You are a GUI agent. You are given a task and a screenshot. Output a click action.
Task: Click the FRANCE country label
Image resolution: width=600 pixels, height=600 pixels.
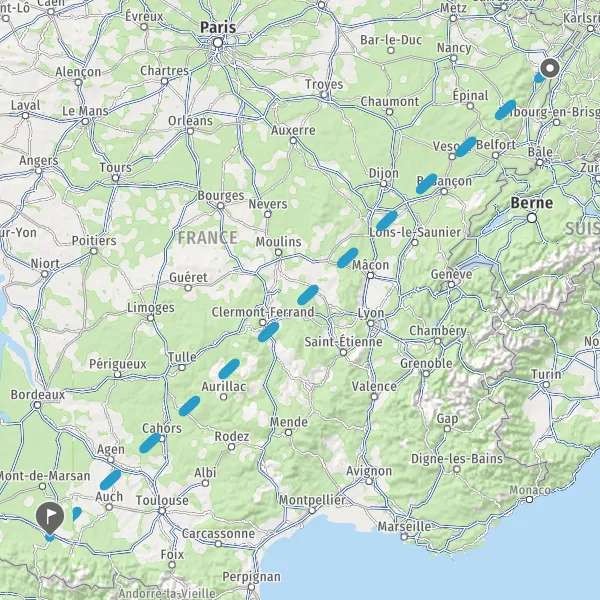[207, 238]
